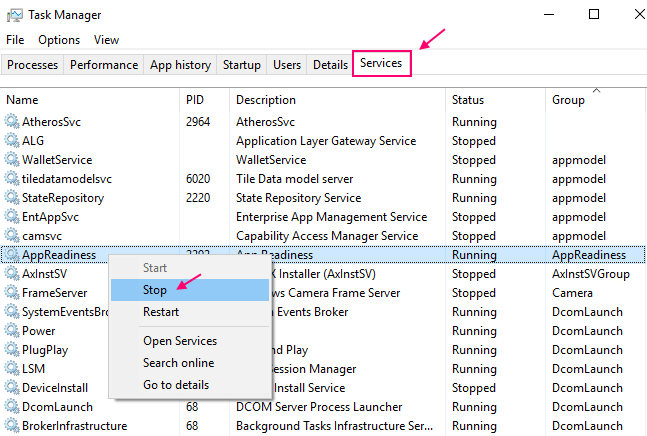Select Open Services from context menu
647x436 pixels.
coord(180,341)
